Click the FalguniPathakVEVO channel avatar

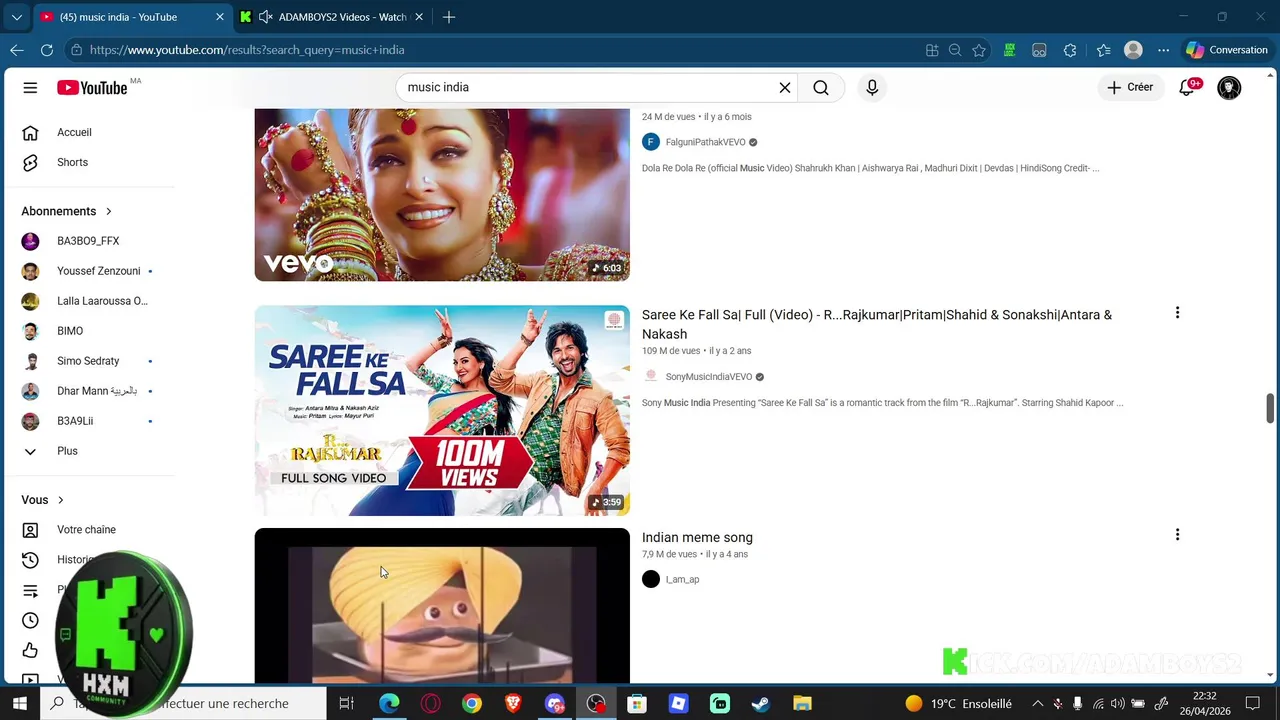pos(651,142)
